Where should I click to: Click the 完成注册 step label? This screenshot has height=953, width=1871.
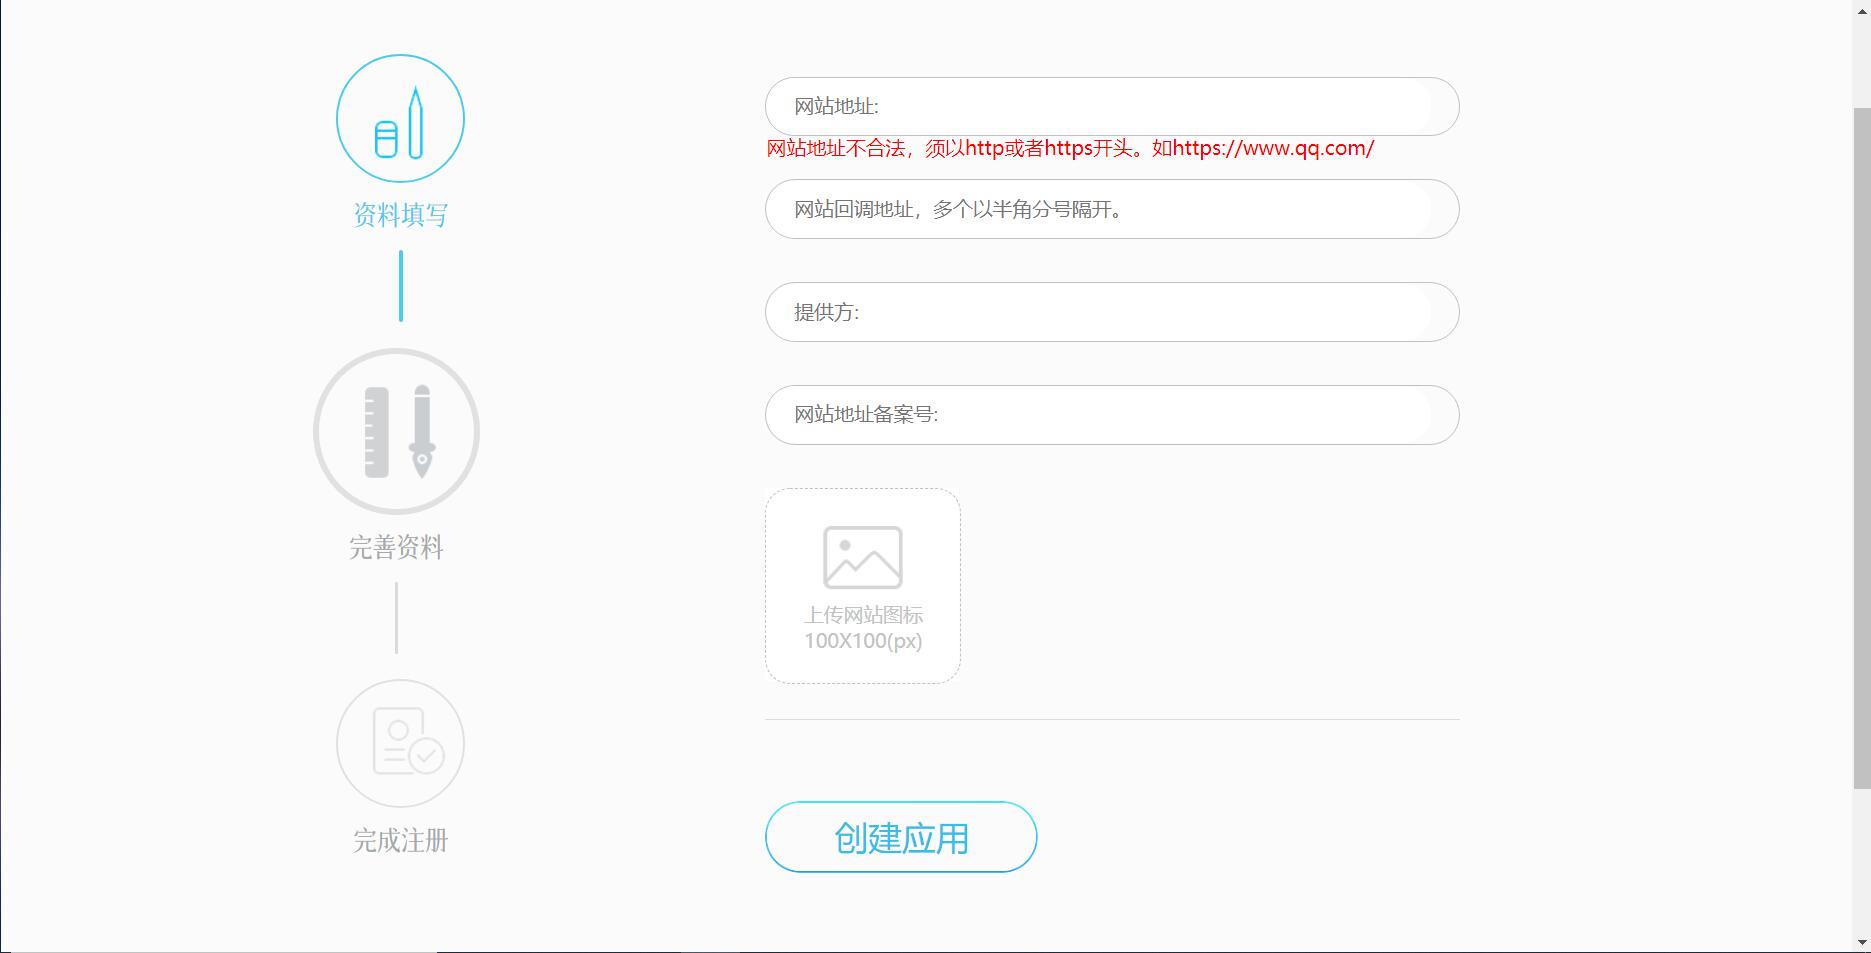[x=400, y=842]
